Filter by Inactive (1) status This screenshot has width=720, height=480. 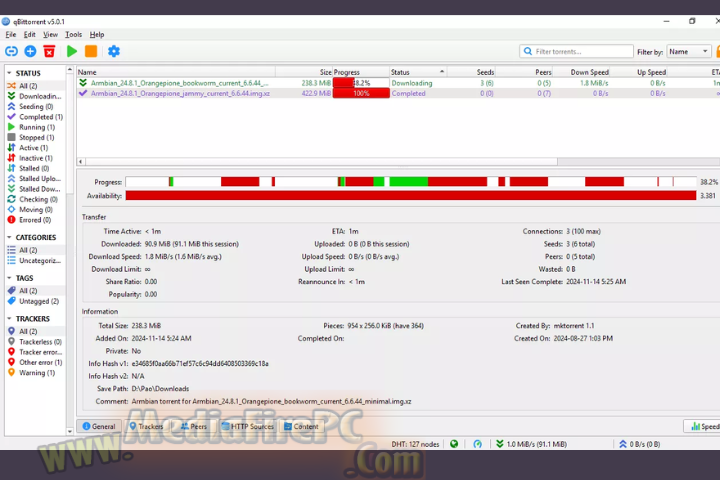(x=35, y=158)
